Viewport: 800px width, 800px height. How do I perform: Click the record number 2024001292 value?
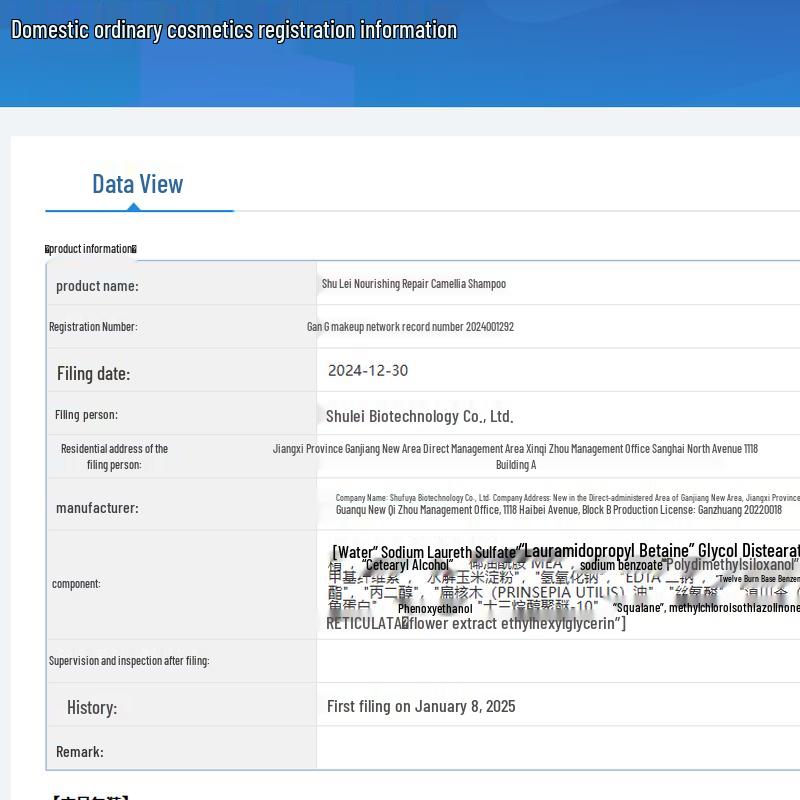tap(410, 327)
